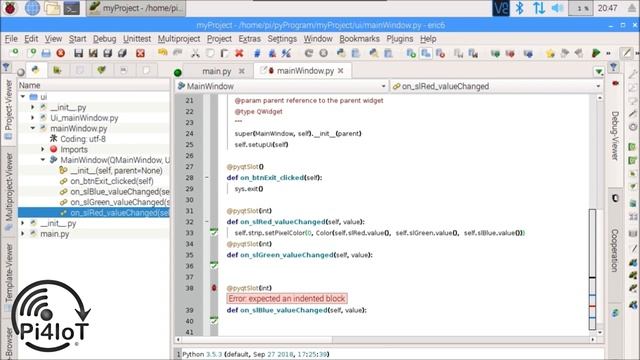
Task: Close the mainWindow.py tab
Action: (341, 71)
